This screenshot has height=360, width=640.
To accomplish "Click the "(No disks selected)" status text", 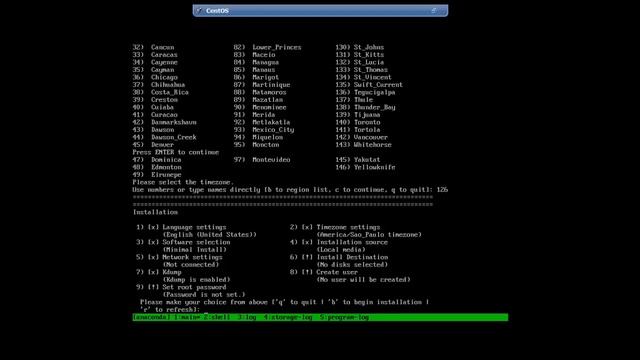I will click(352, 265).
